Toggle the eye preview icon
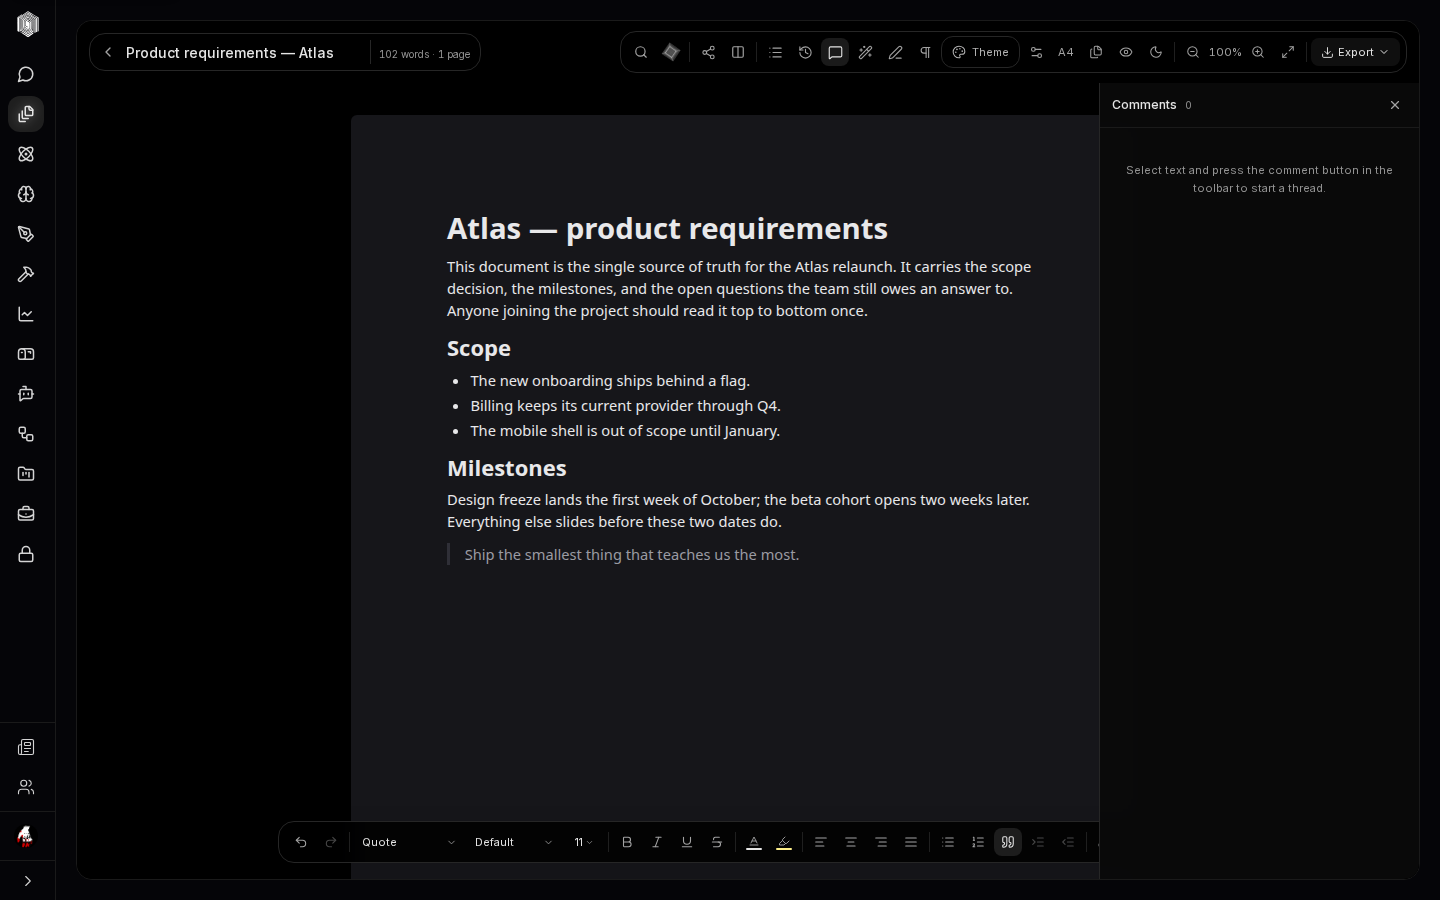This screenshot has height=900, width=1440. point(1126,53)
